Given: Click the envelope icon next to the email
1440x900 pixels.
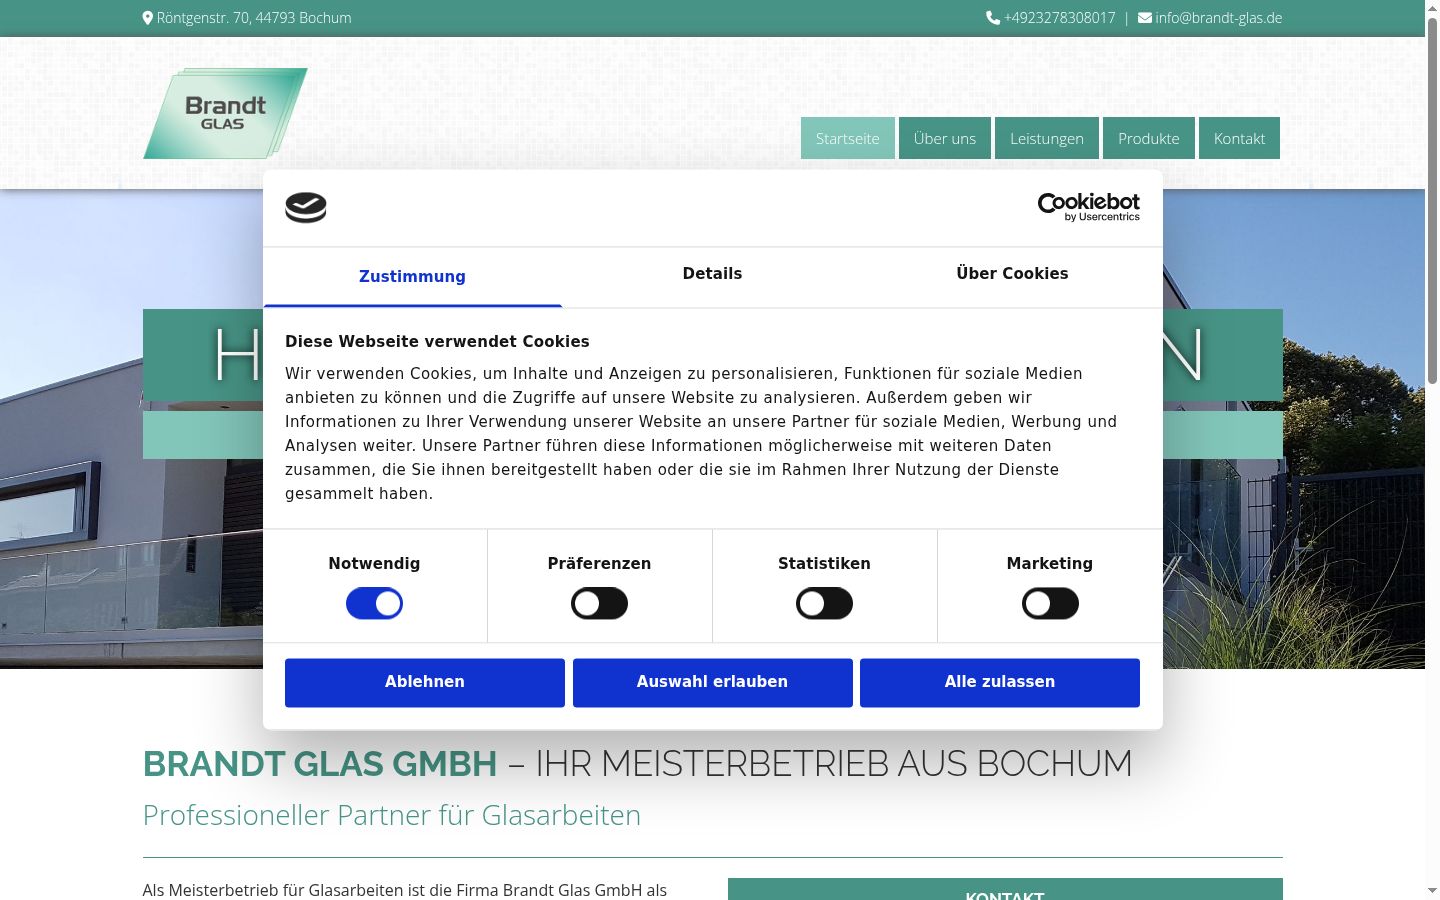Looking at the screenshot, I should (x=1145, y=18).
